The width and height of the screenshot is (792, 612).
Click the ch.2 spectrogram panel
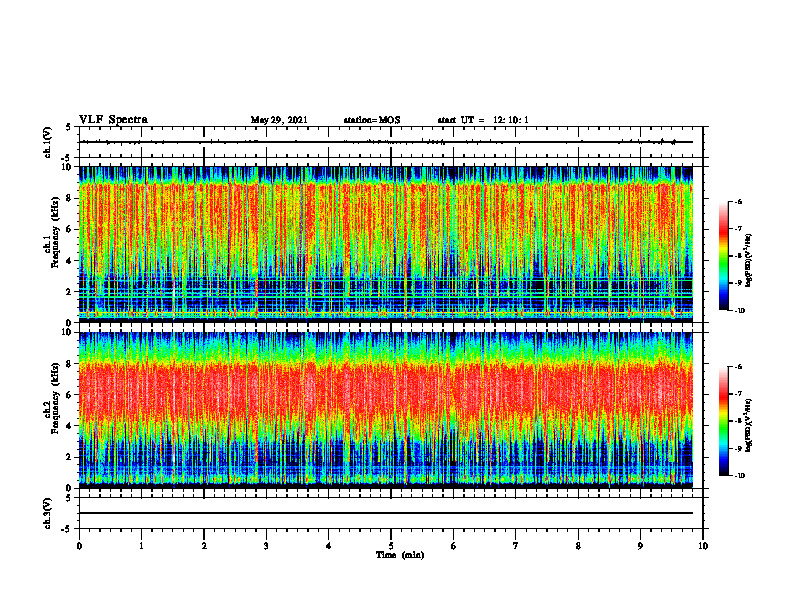pos(386,410)
